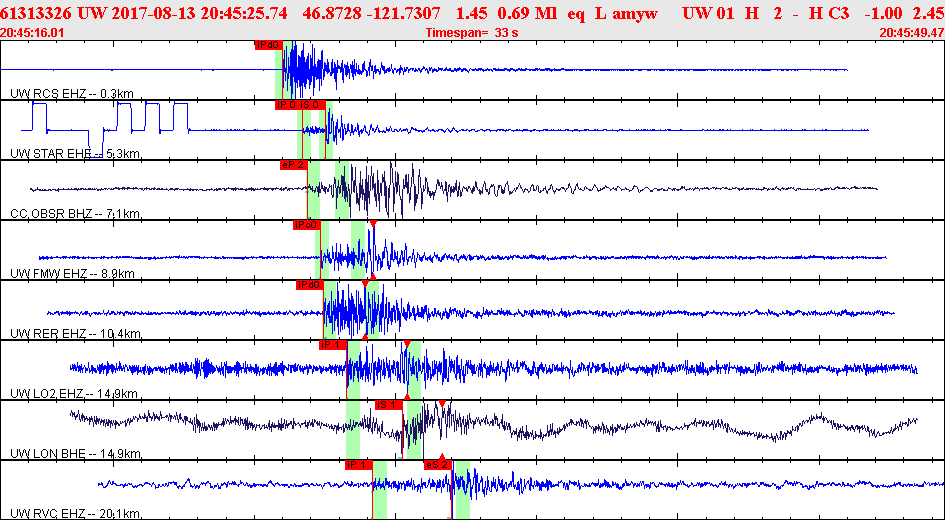Select the iS 0 pick flag on STAR trace
The image size is (945, 520).
point(312,105)
